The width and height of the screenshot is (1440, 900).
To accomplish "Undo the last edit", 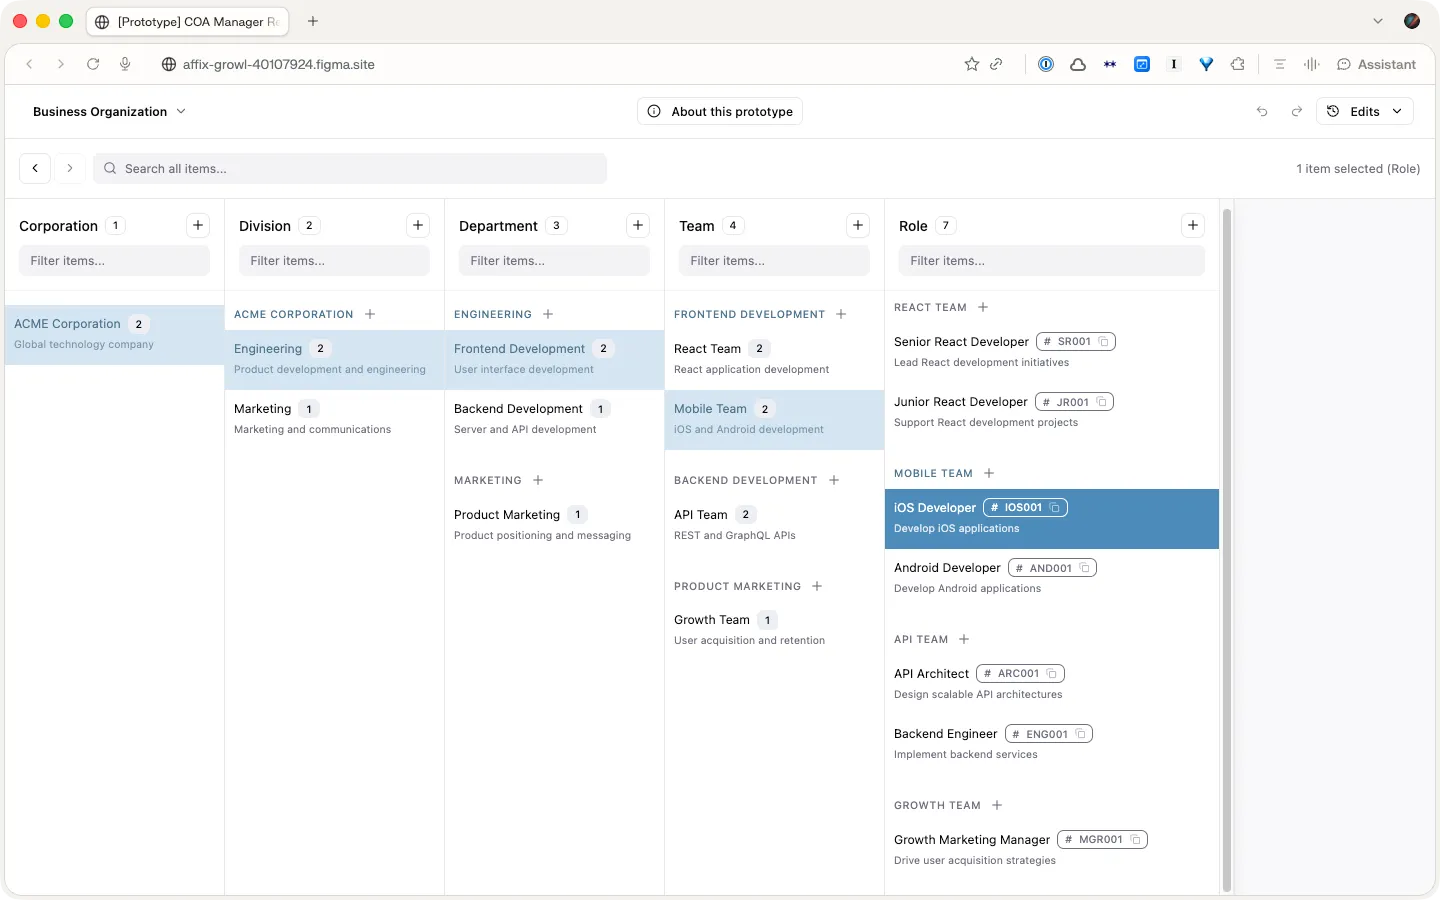I will pyautogui.click(x=1262, y=112).
